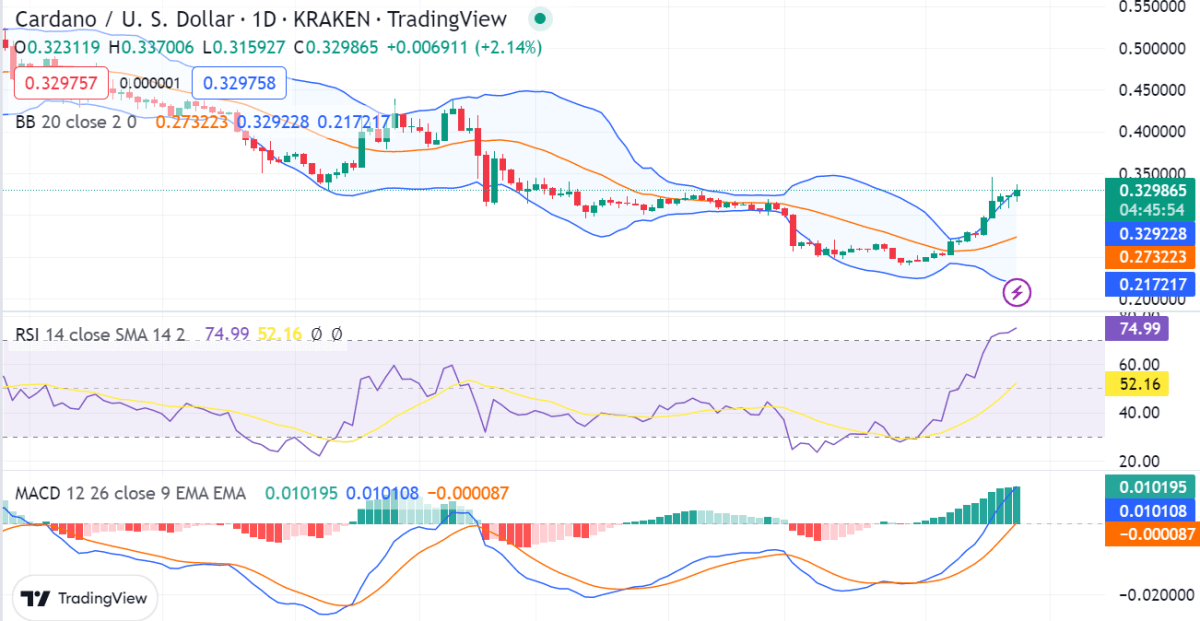Click the BB legend orange value 0.273223
1200x621 pixels.
click(192, 121)
